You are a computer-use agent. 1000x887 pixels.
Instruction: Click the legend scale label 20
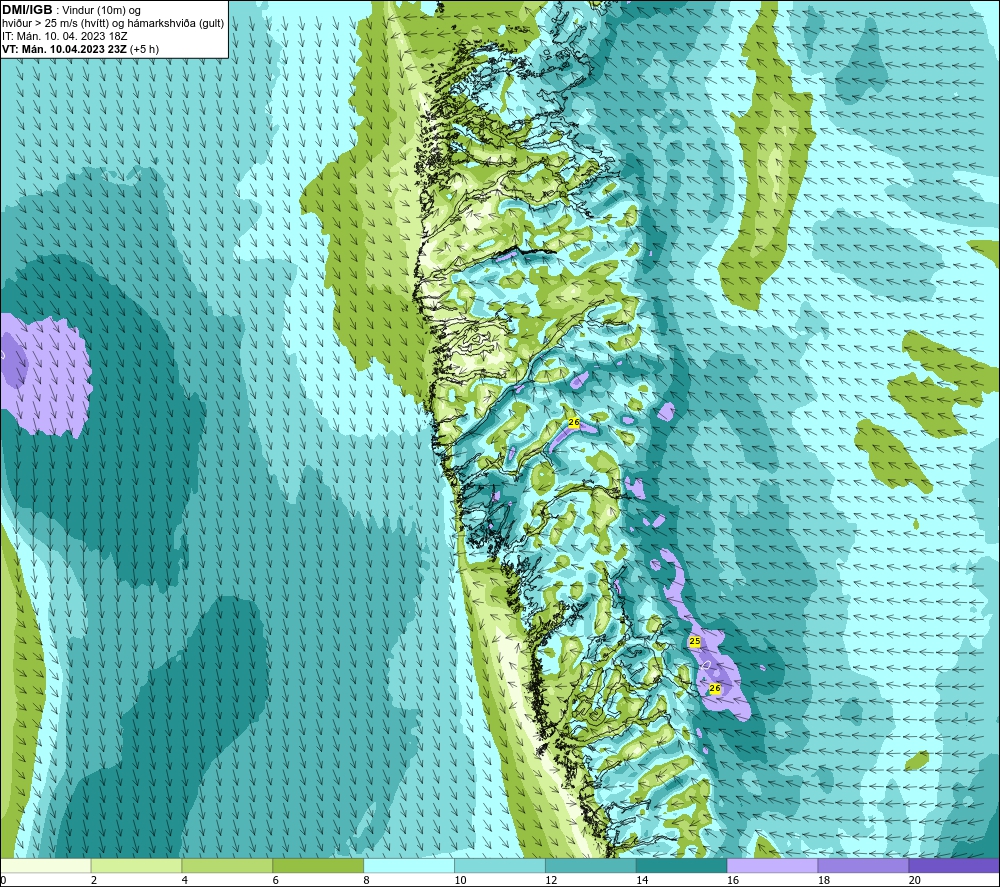point(915,880)
